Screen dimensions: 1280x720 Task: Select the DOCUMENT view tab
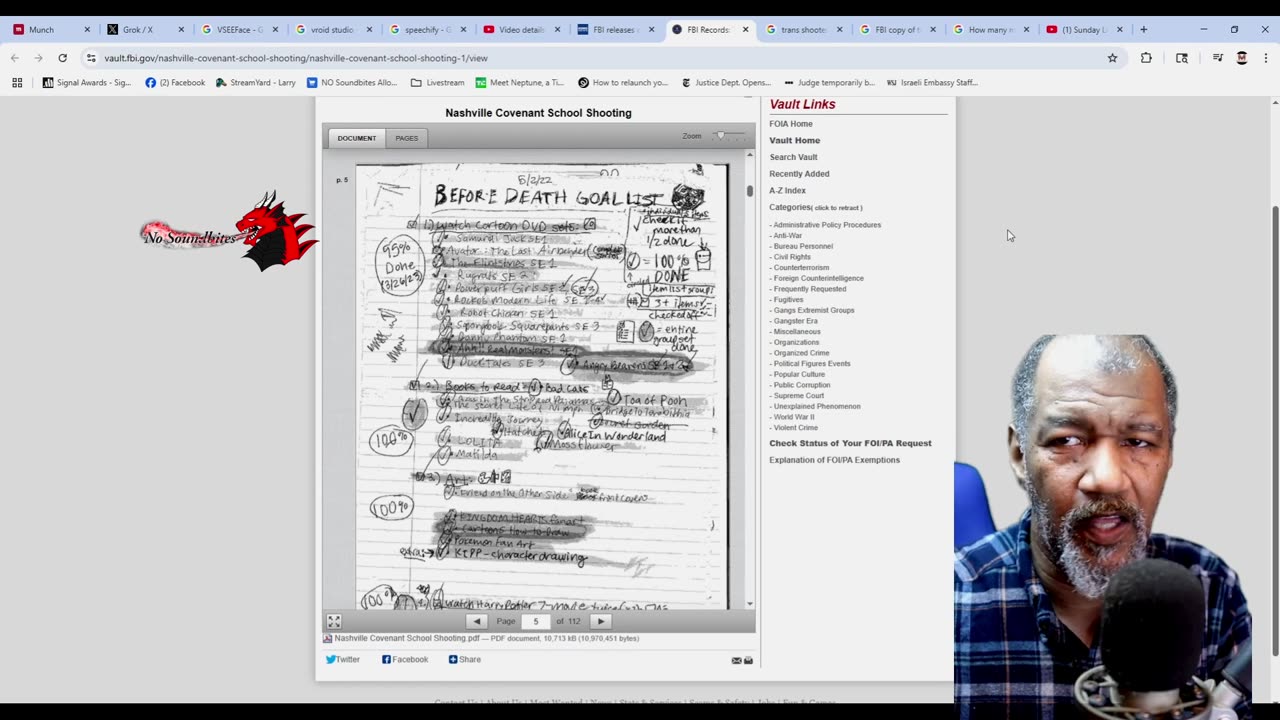click(356, 138)
